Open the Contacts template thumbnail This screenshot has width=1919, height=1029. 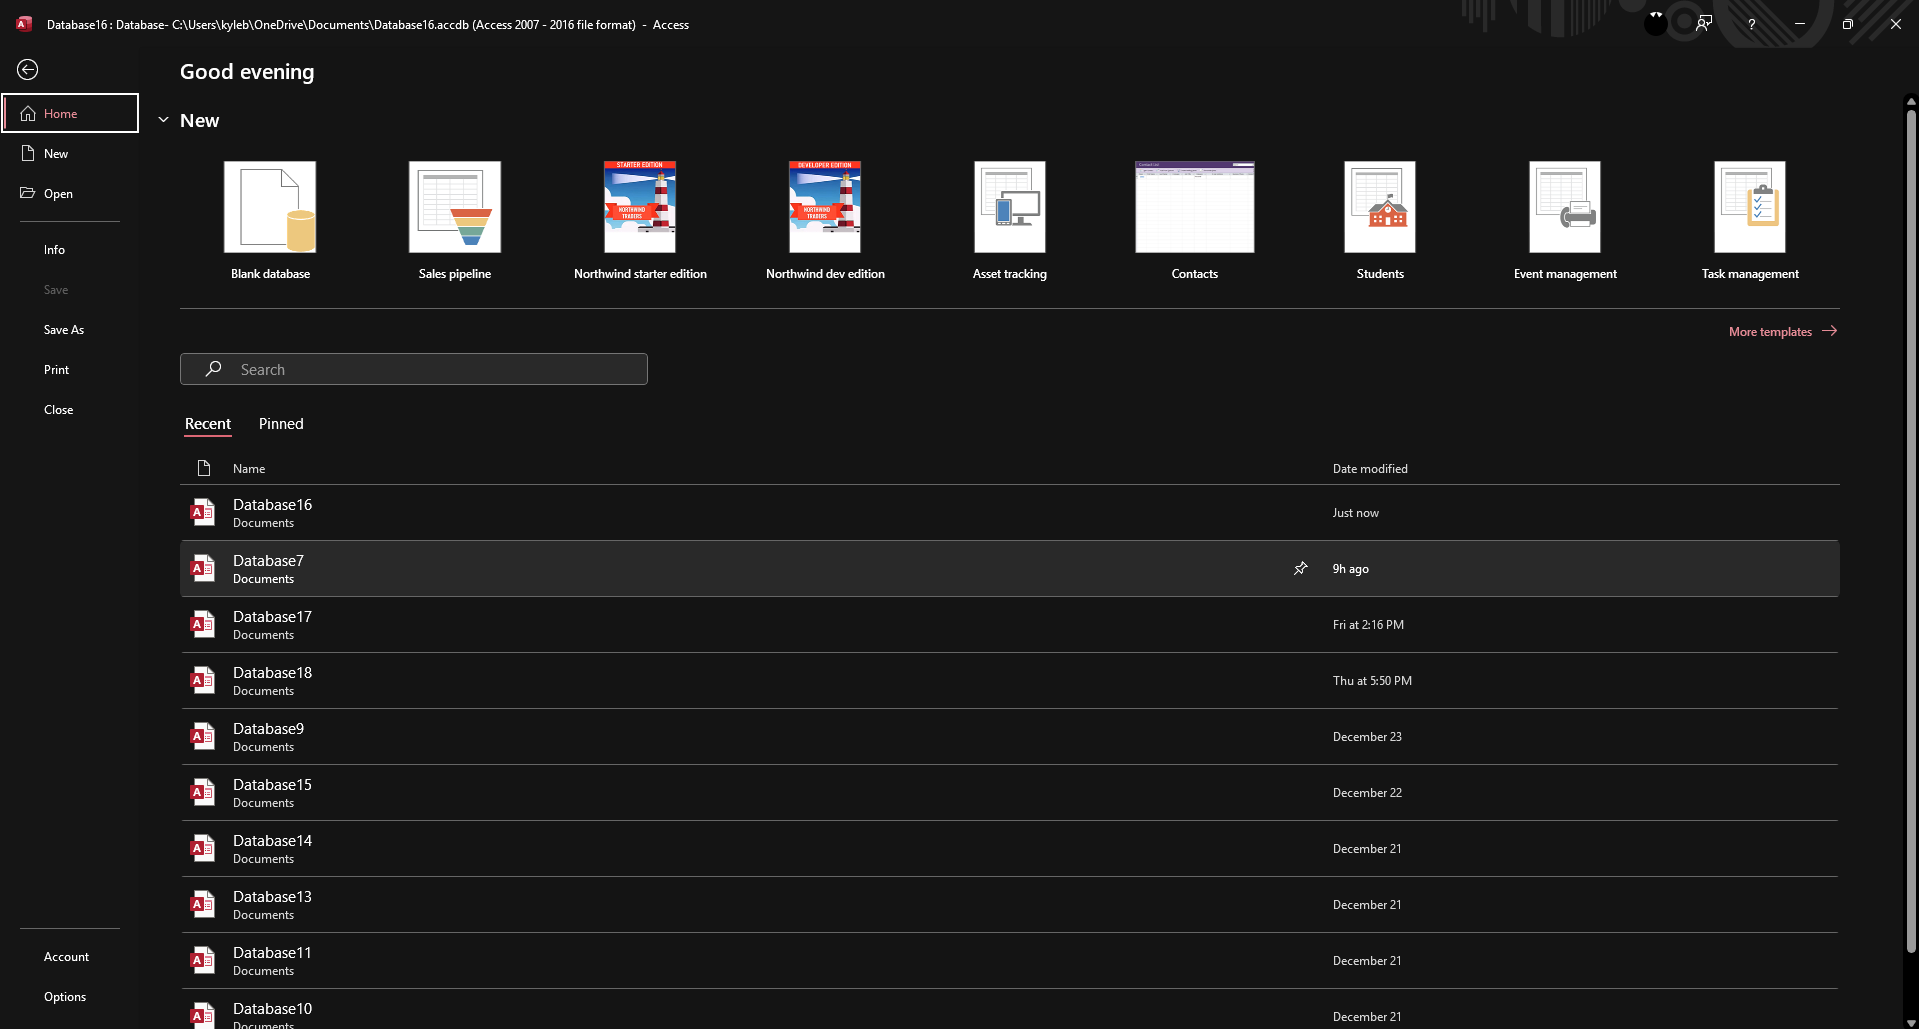point(1194,207)
